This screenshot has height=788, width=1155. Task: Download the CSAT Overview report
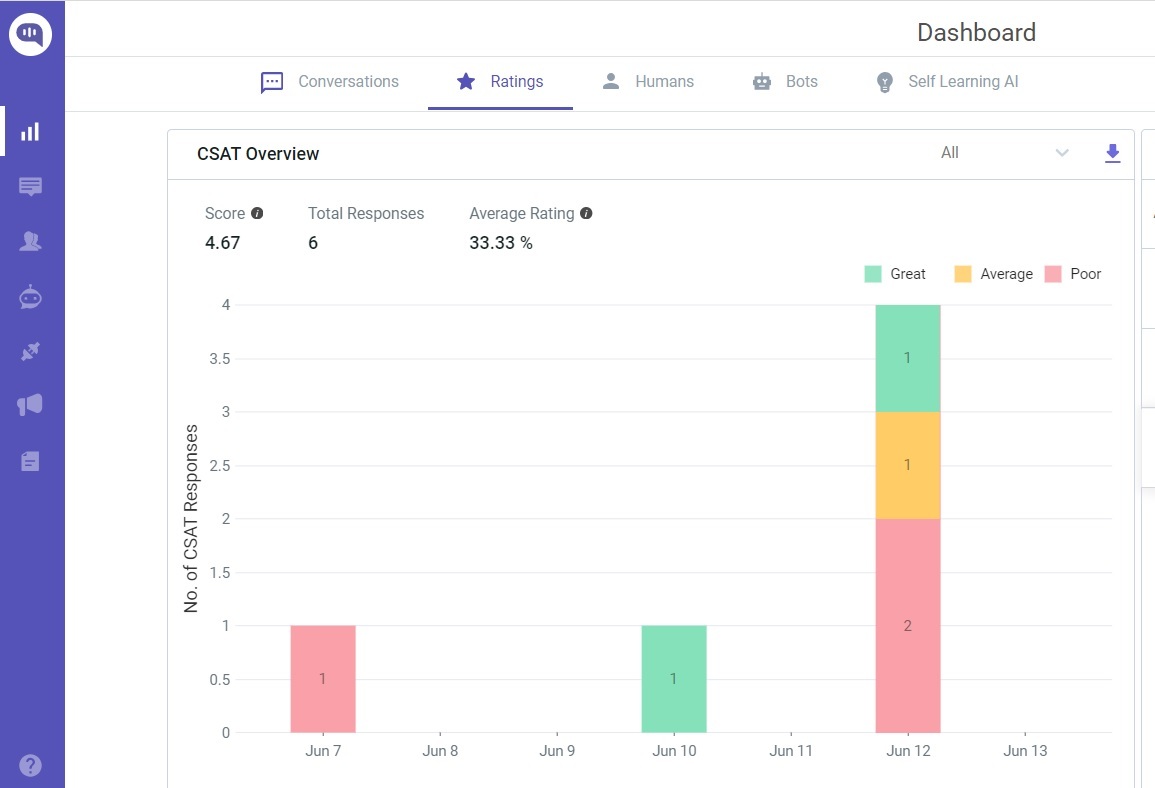coord(1112,154)
